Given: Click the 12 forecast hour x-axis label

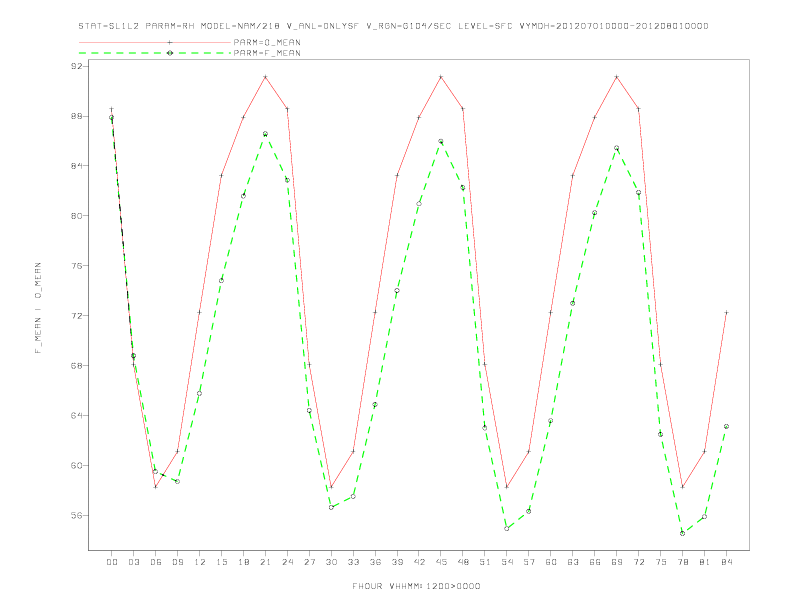Looking at the screenshot, I should pyautogui.click(x=200, y=562).
